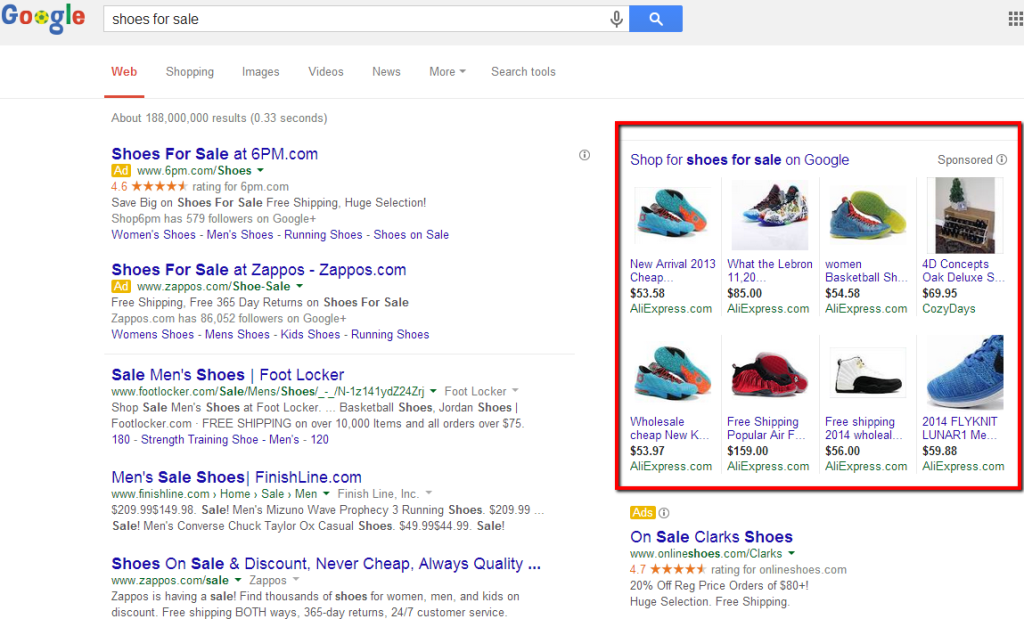Click inside the search query field
1024x619 pixels.
coord(300,17)
